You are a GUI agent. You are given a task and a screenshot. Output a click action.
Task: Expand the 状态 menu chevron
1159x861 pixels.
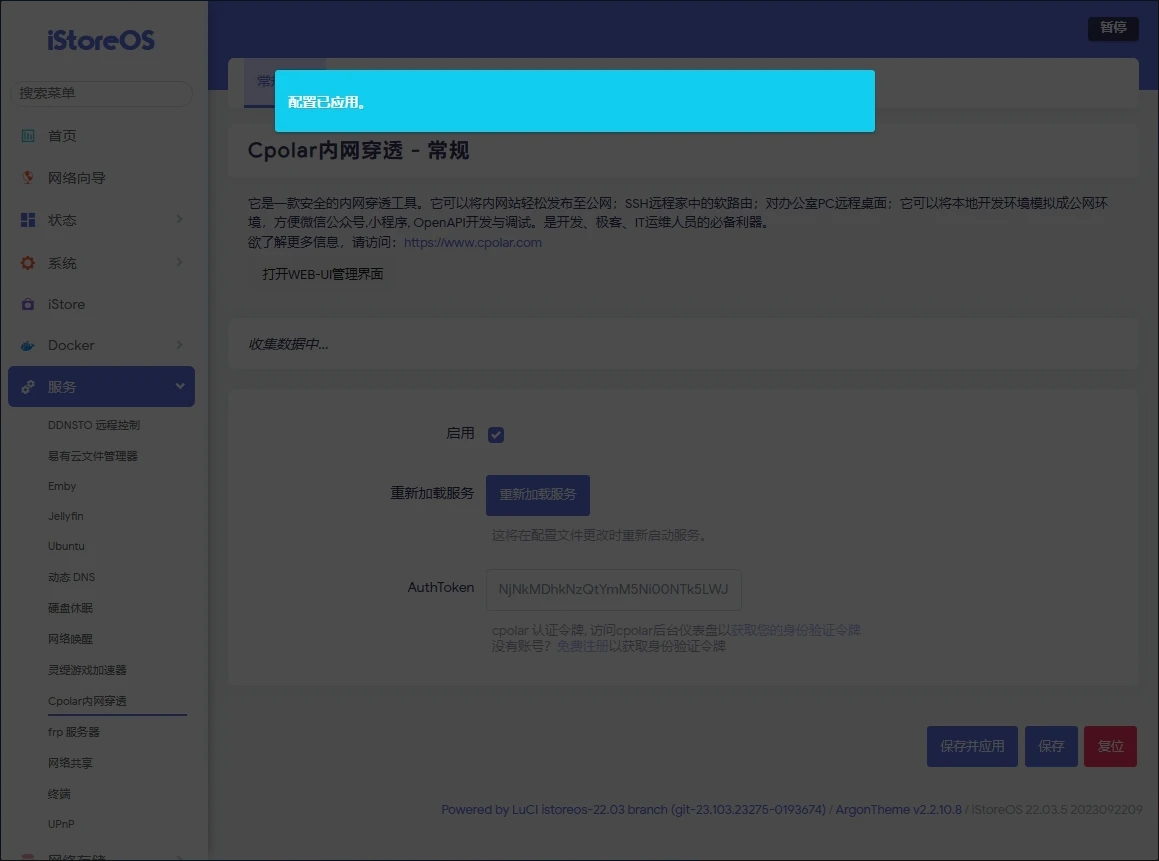180,219
